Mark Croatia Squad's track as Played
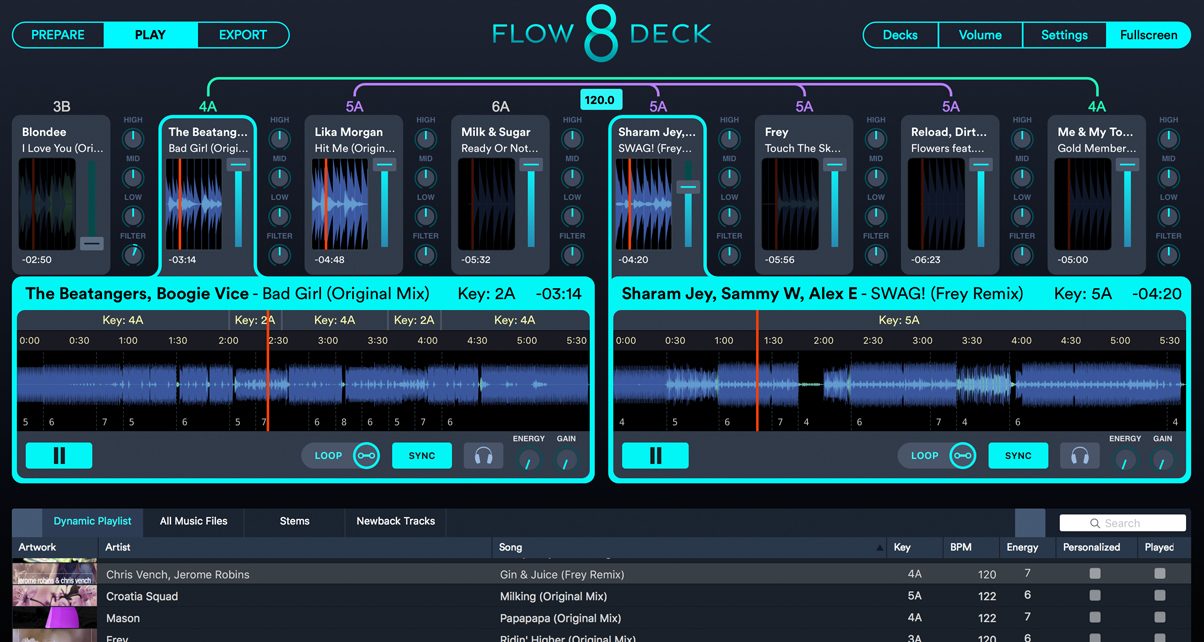 [x=1161, y=596]
